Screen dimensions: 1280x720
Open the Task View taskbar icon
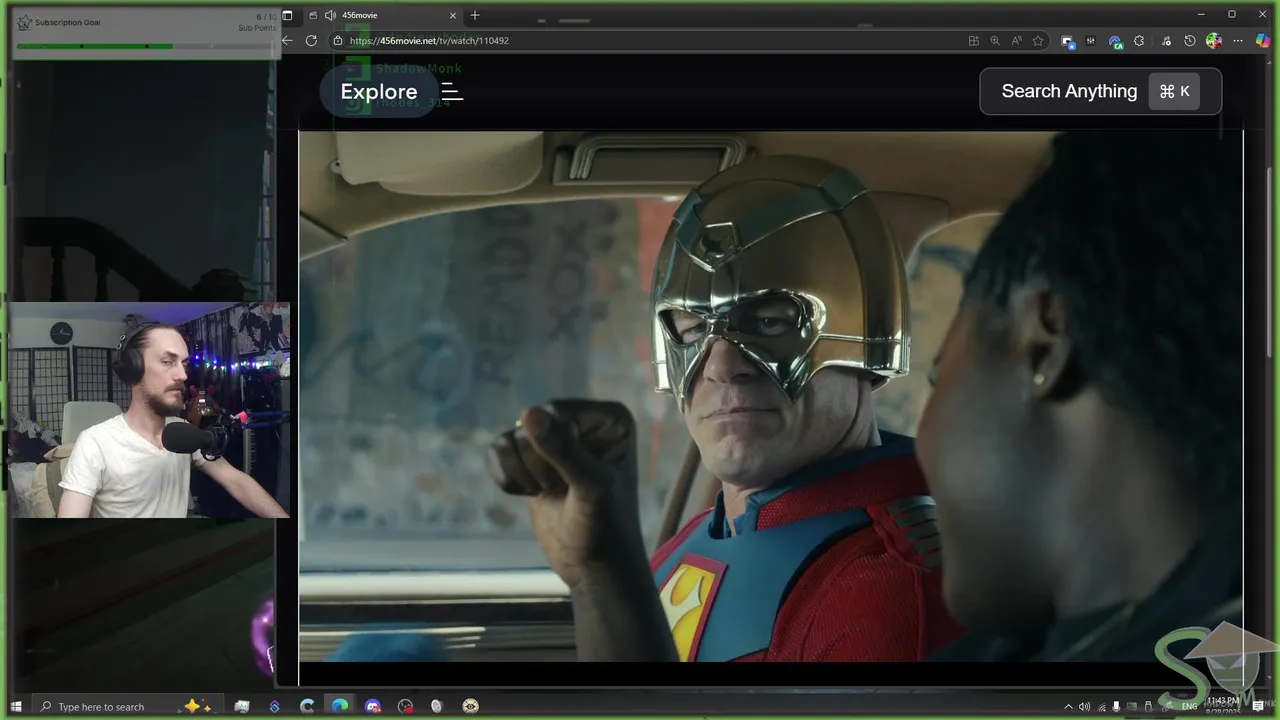click(242, 706)
